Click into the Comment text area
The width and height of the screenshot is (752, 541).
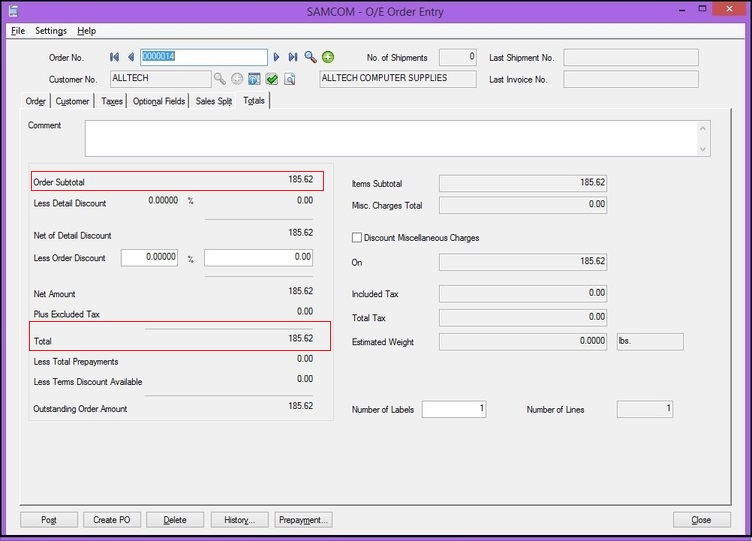[398, 138]
